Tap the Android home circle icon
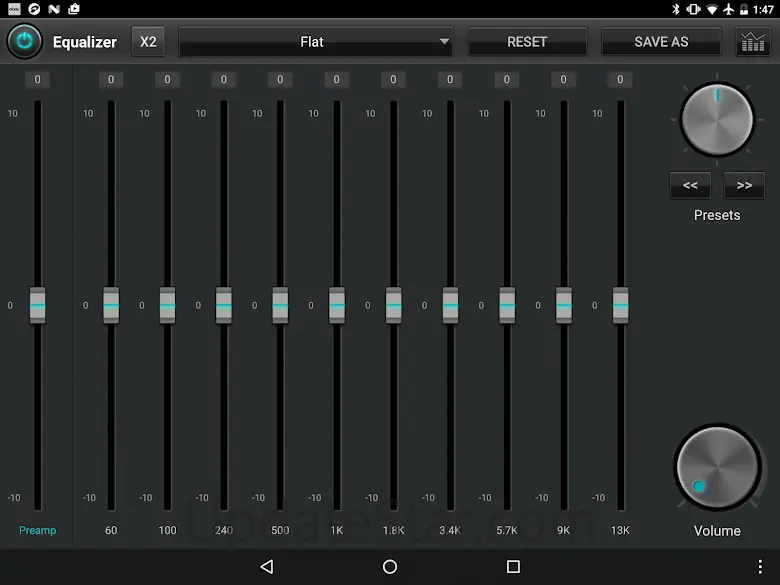The width and height of the screenshot is (780, 585). [x=390, y=567]
